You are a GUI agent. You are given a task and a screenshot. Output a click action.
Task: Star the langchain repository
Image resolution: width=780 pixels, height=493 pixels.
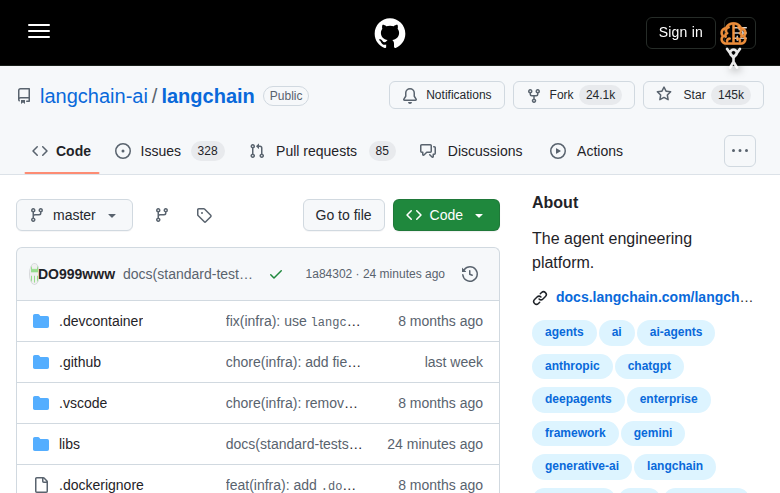[703, 95]
